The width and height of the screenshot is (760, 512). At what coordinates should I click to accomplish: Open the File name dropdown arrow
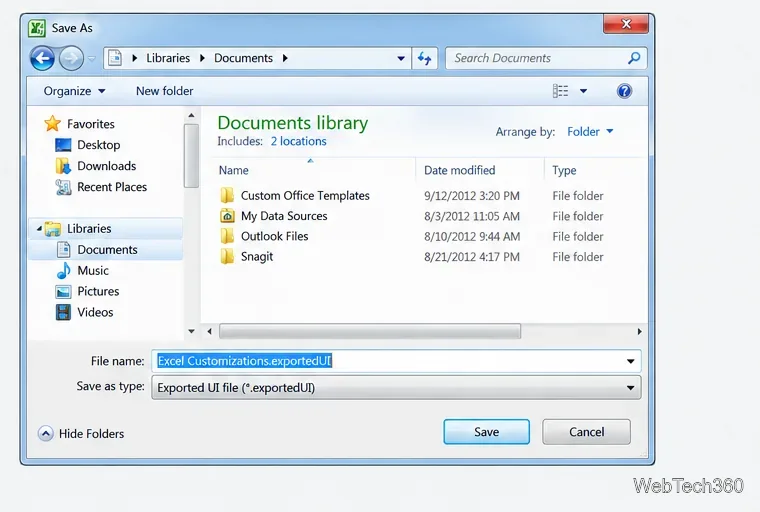[630, 361]
